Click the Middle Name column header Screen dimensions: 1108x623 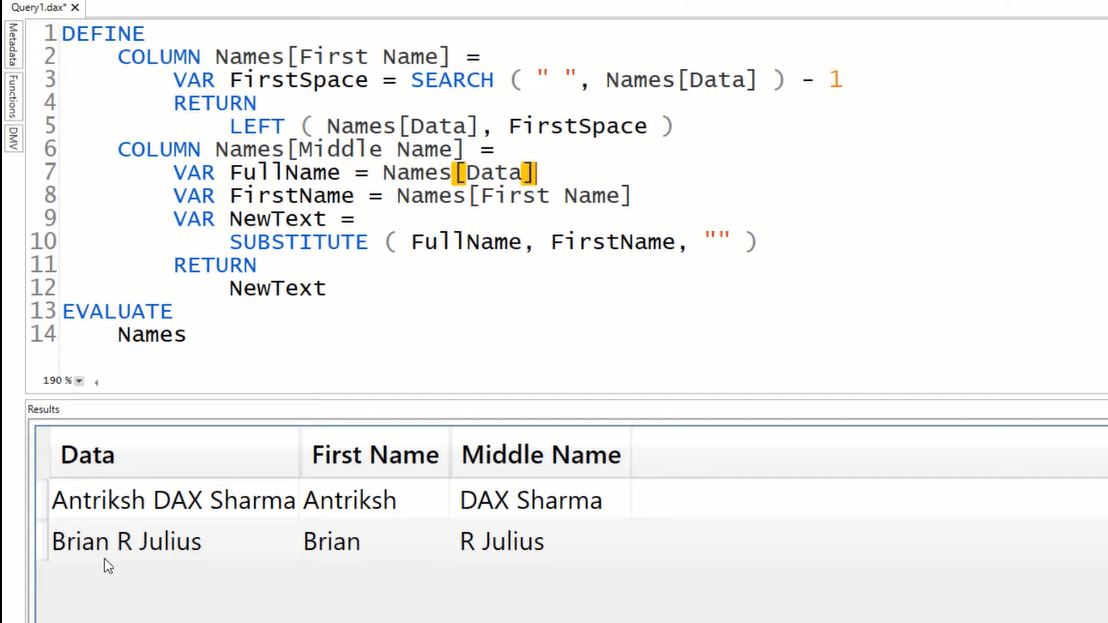click(541, 454)
